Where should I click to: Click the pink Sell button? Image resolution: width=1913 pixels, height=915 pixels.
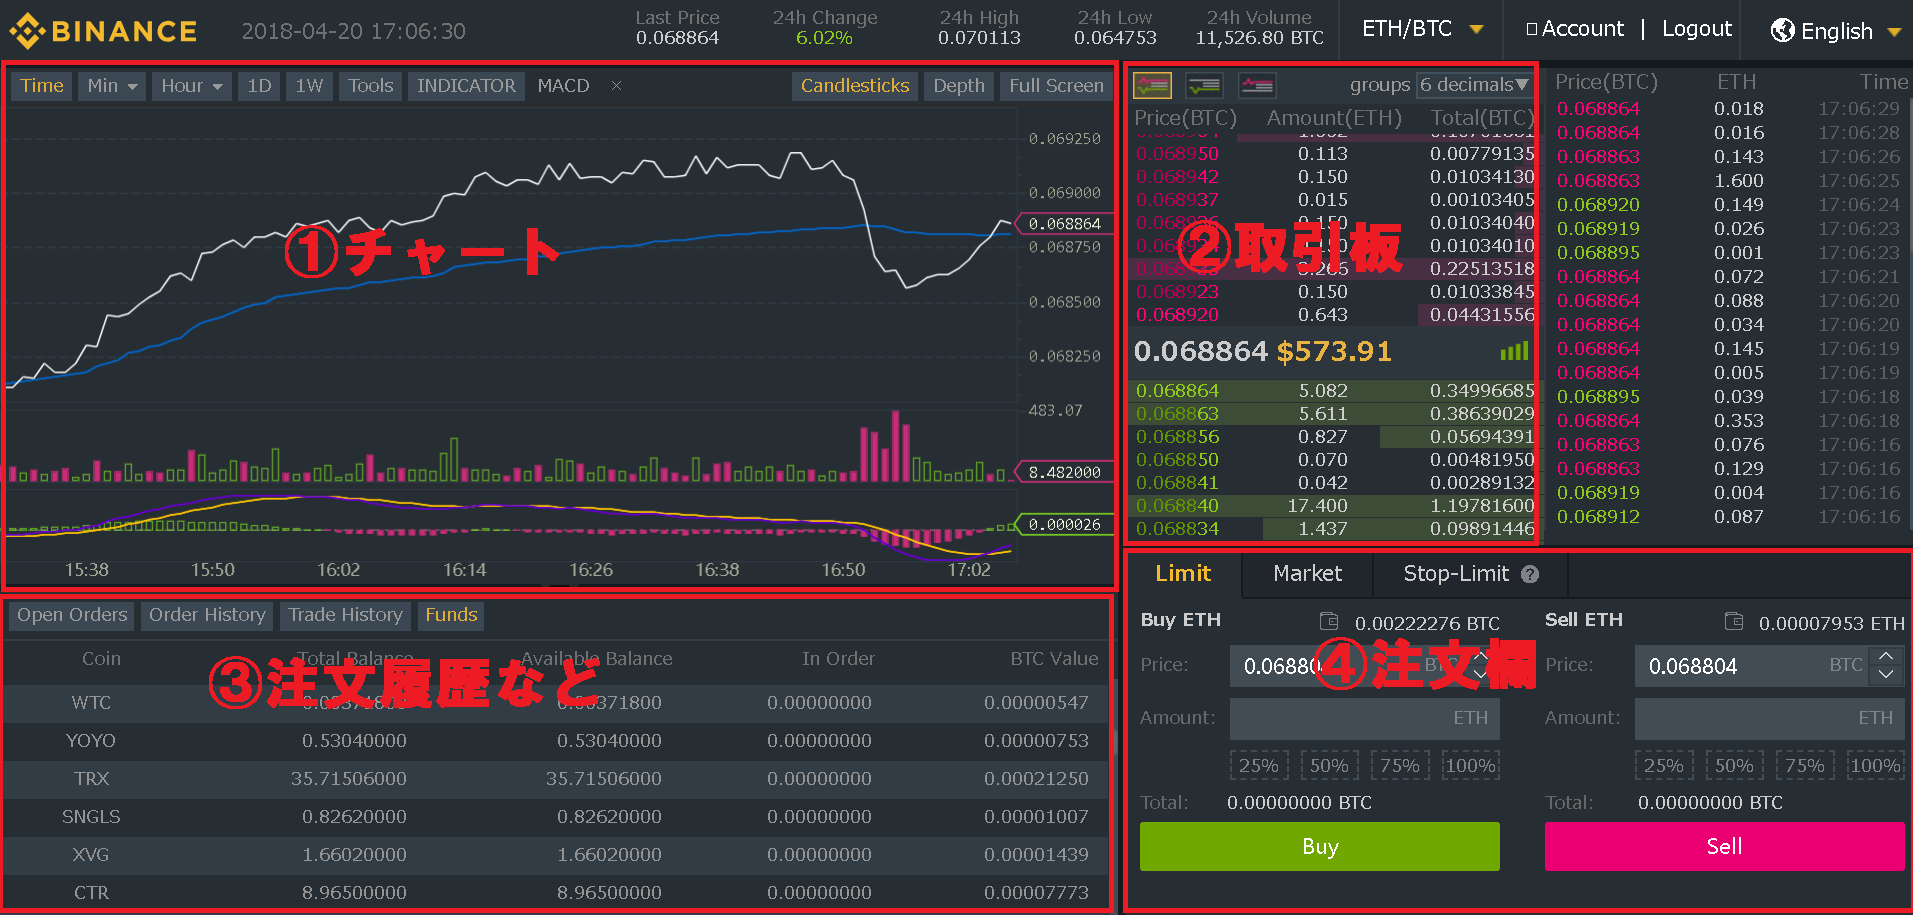pos(1725,847)
